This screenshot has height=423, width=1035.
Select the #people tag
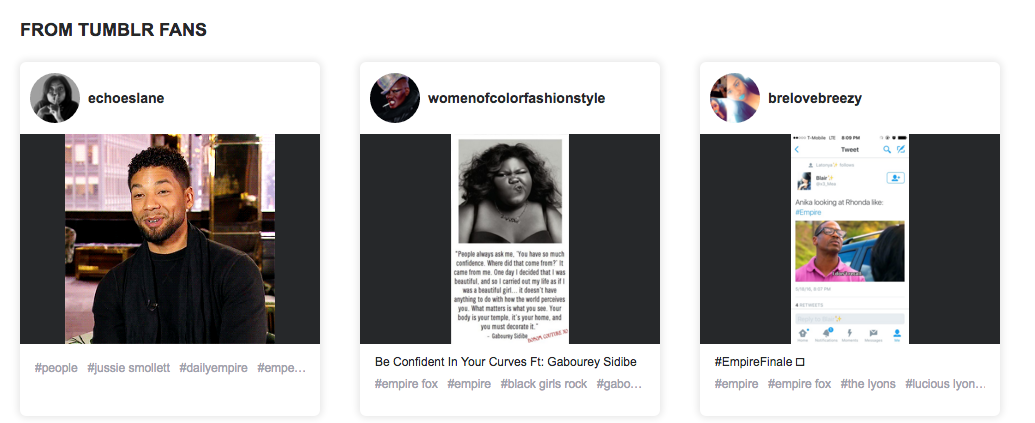click(x=56, y=368)
